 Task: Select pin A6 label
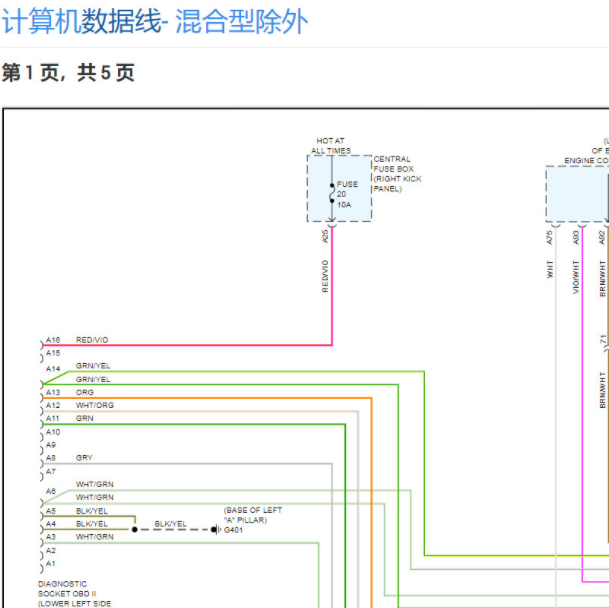(x=51, y=491)
